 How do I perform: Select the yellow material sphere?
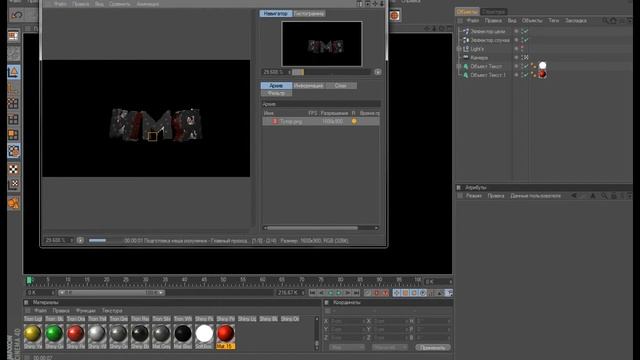point(33,333)
